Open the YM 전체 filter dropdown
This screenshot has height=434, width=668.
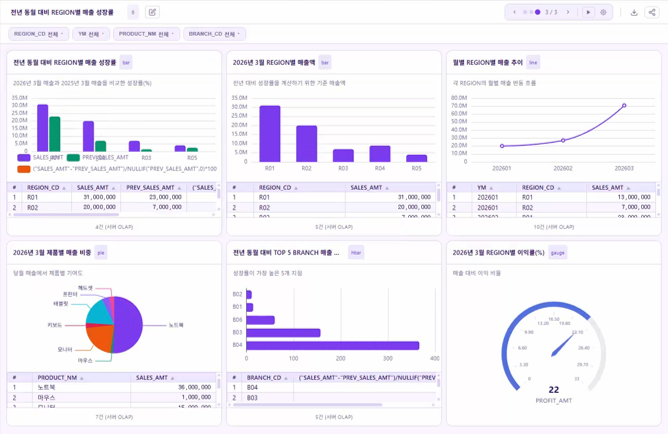91,34
